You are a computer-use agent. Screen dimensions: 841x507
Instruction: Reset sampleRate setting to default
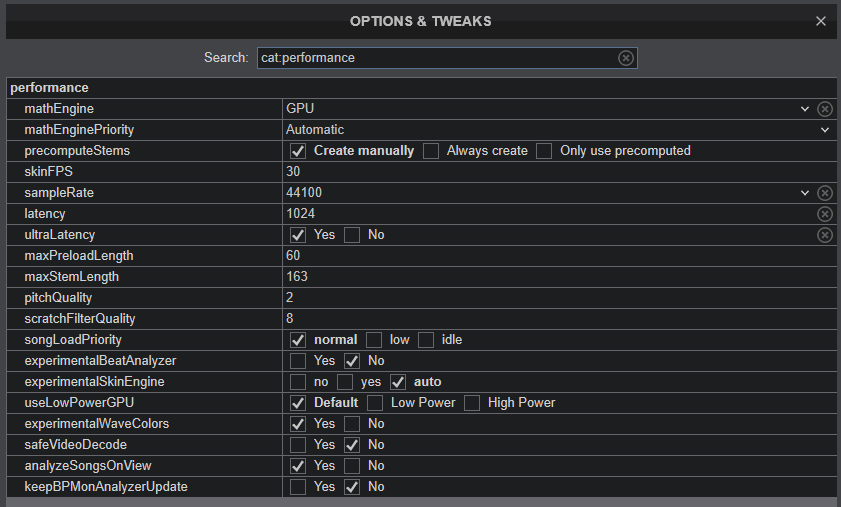point(825,193)
